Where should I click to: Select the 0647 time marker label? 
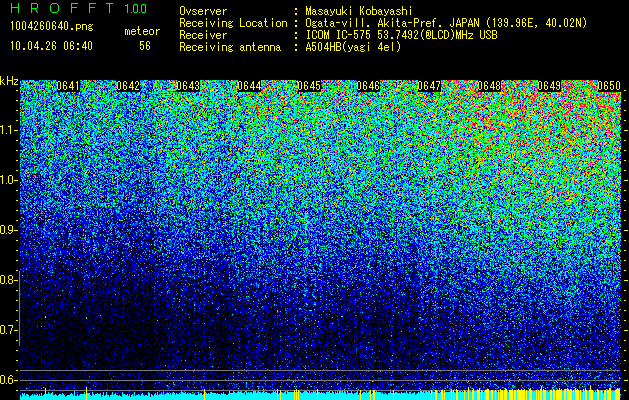[x=429, y=86]
